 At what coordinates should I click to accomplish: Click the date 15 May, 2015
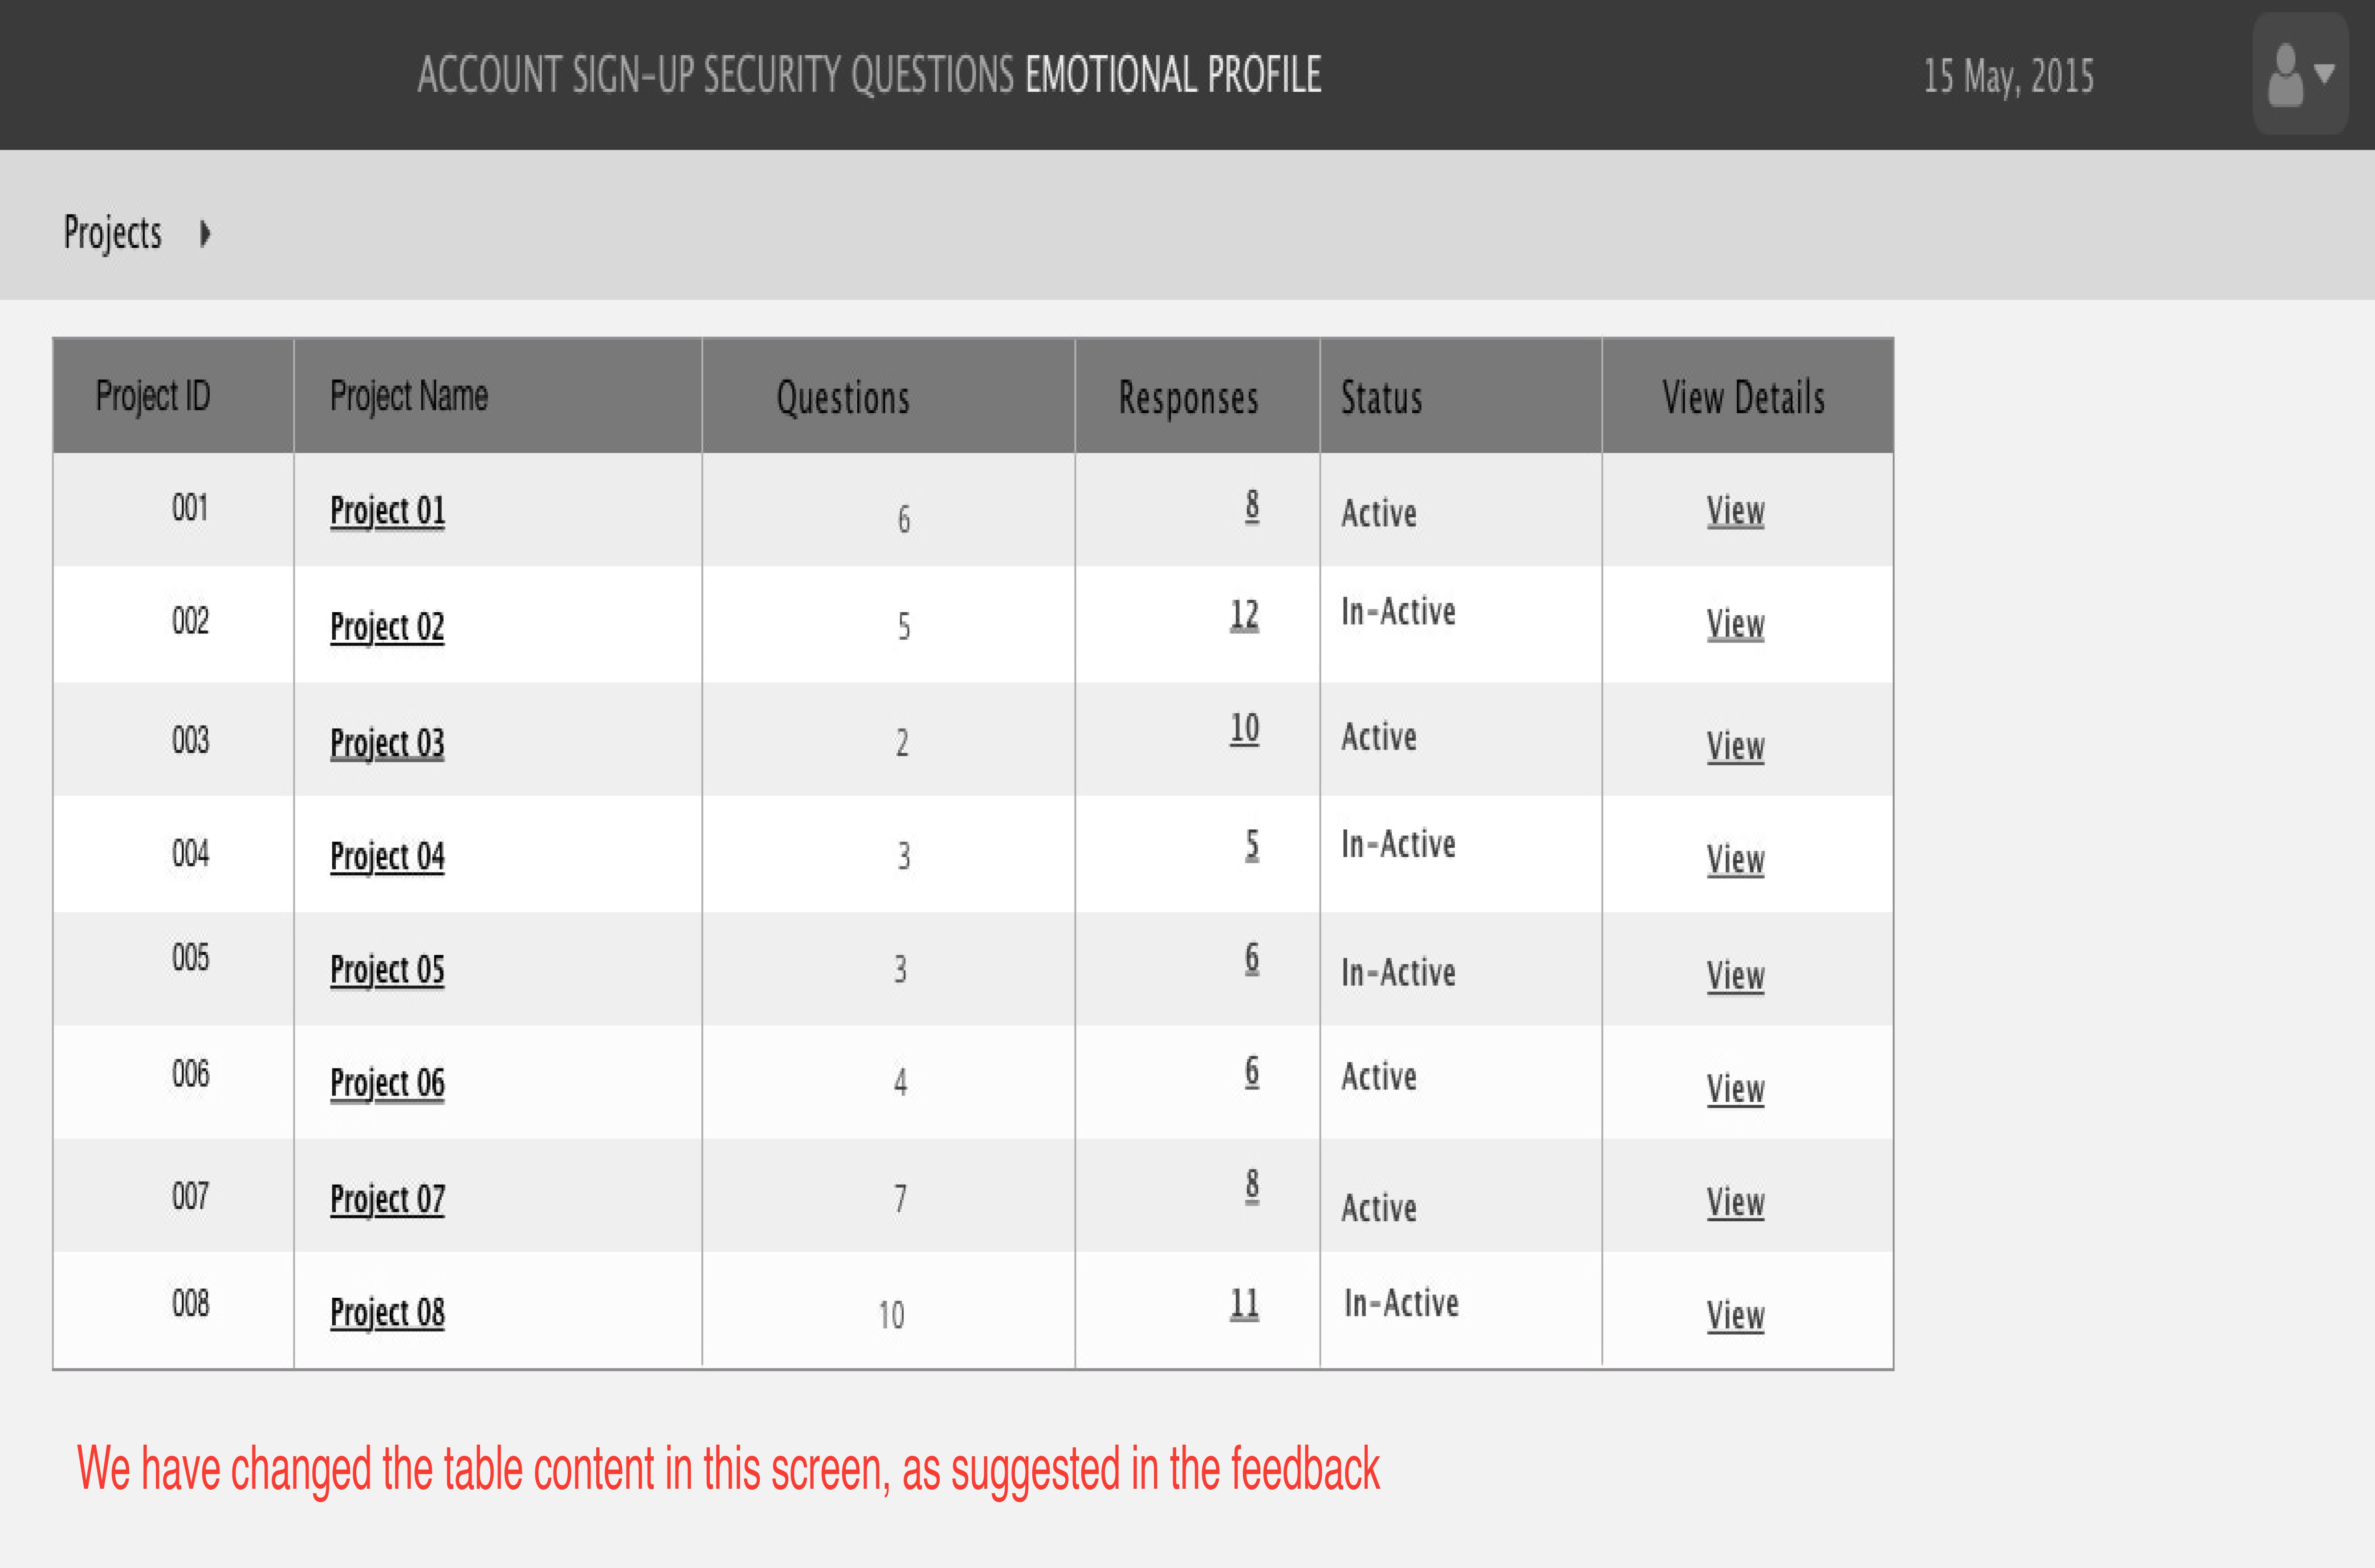[x=2008, y=77]
